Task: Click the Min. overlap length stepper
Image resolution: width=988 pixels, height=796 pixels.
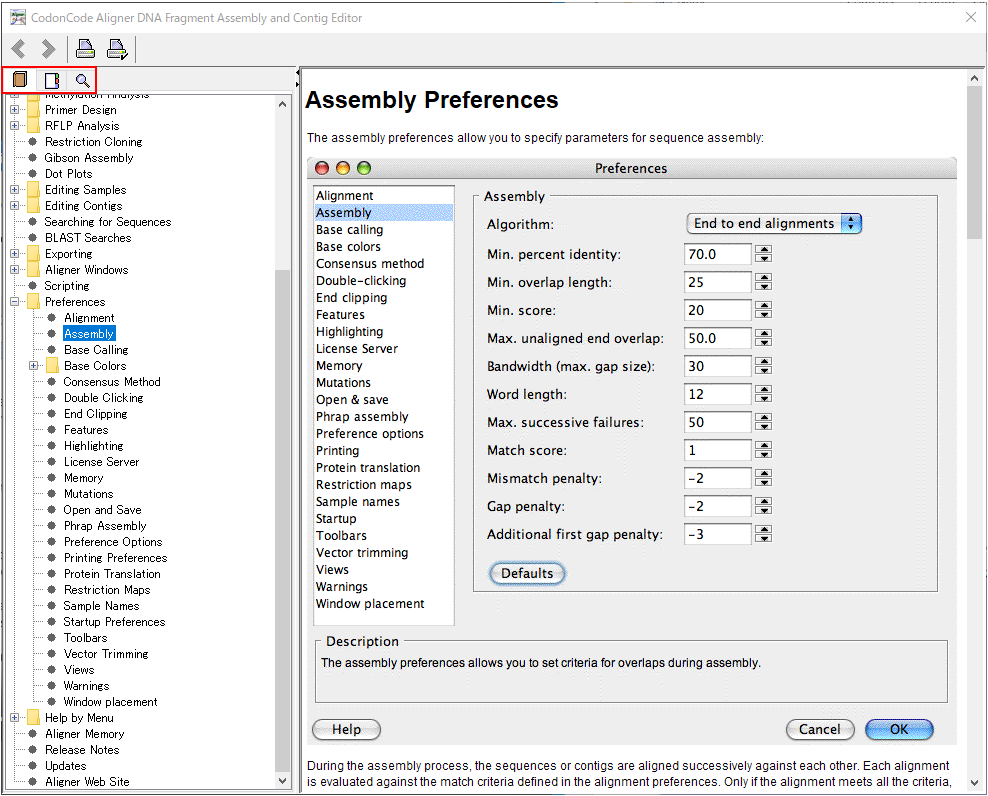Action: [x=764, y=282]
